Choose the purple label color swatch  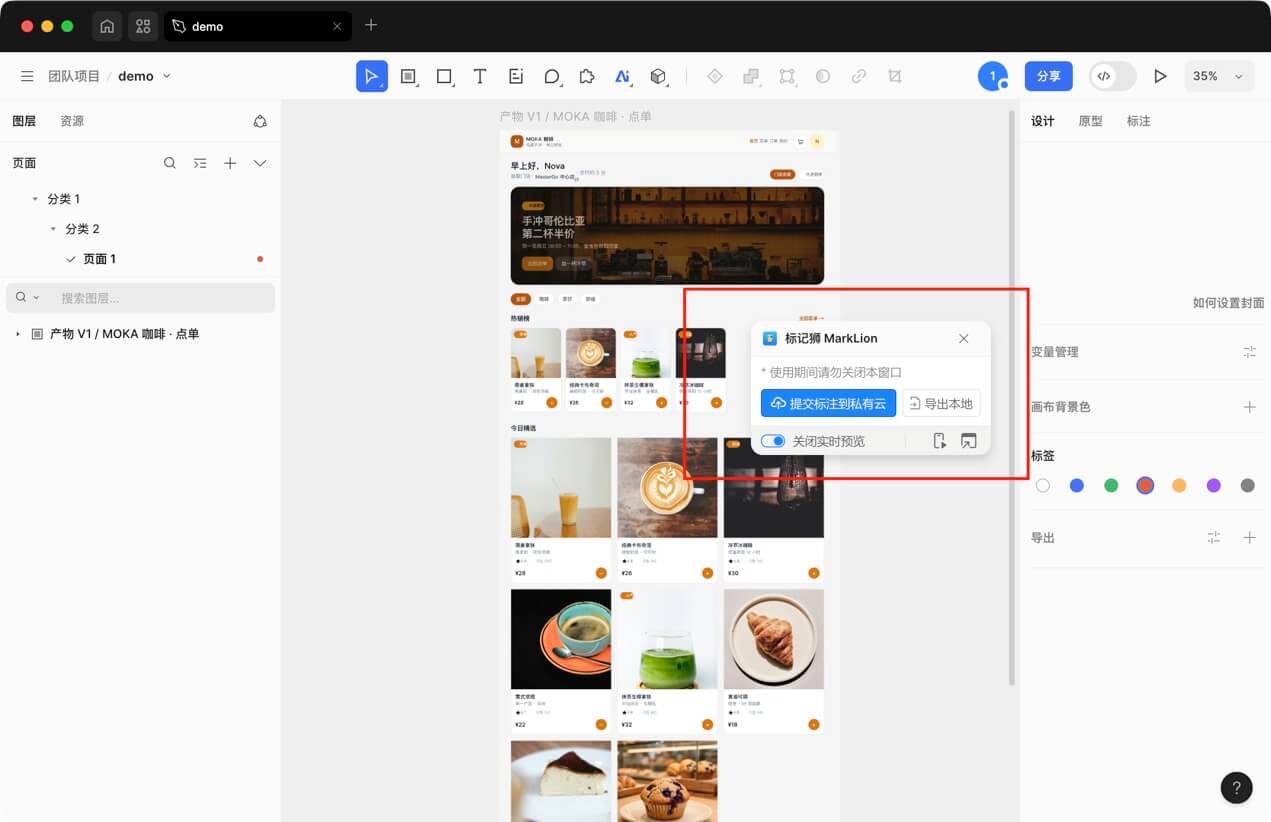[1213, 486]
